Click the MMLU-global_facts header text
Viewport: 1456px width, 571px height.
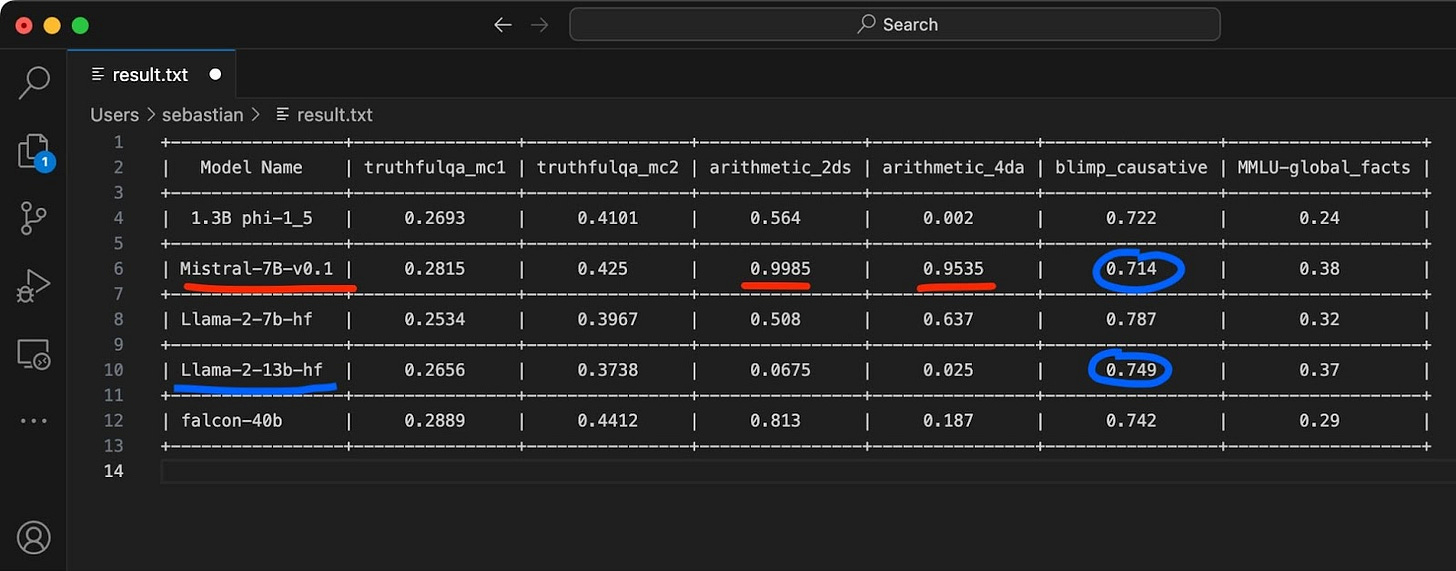(1324, 167)
